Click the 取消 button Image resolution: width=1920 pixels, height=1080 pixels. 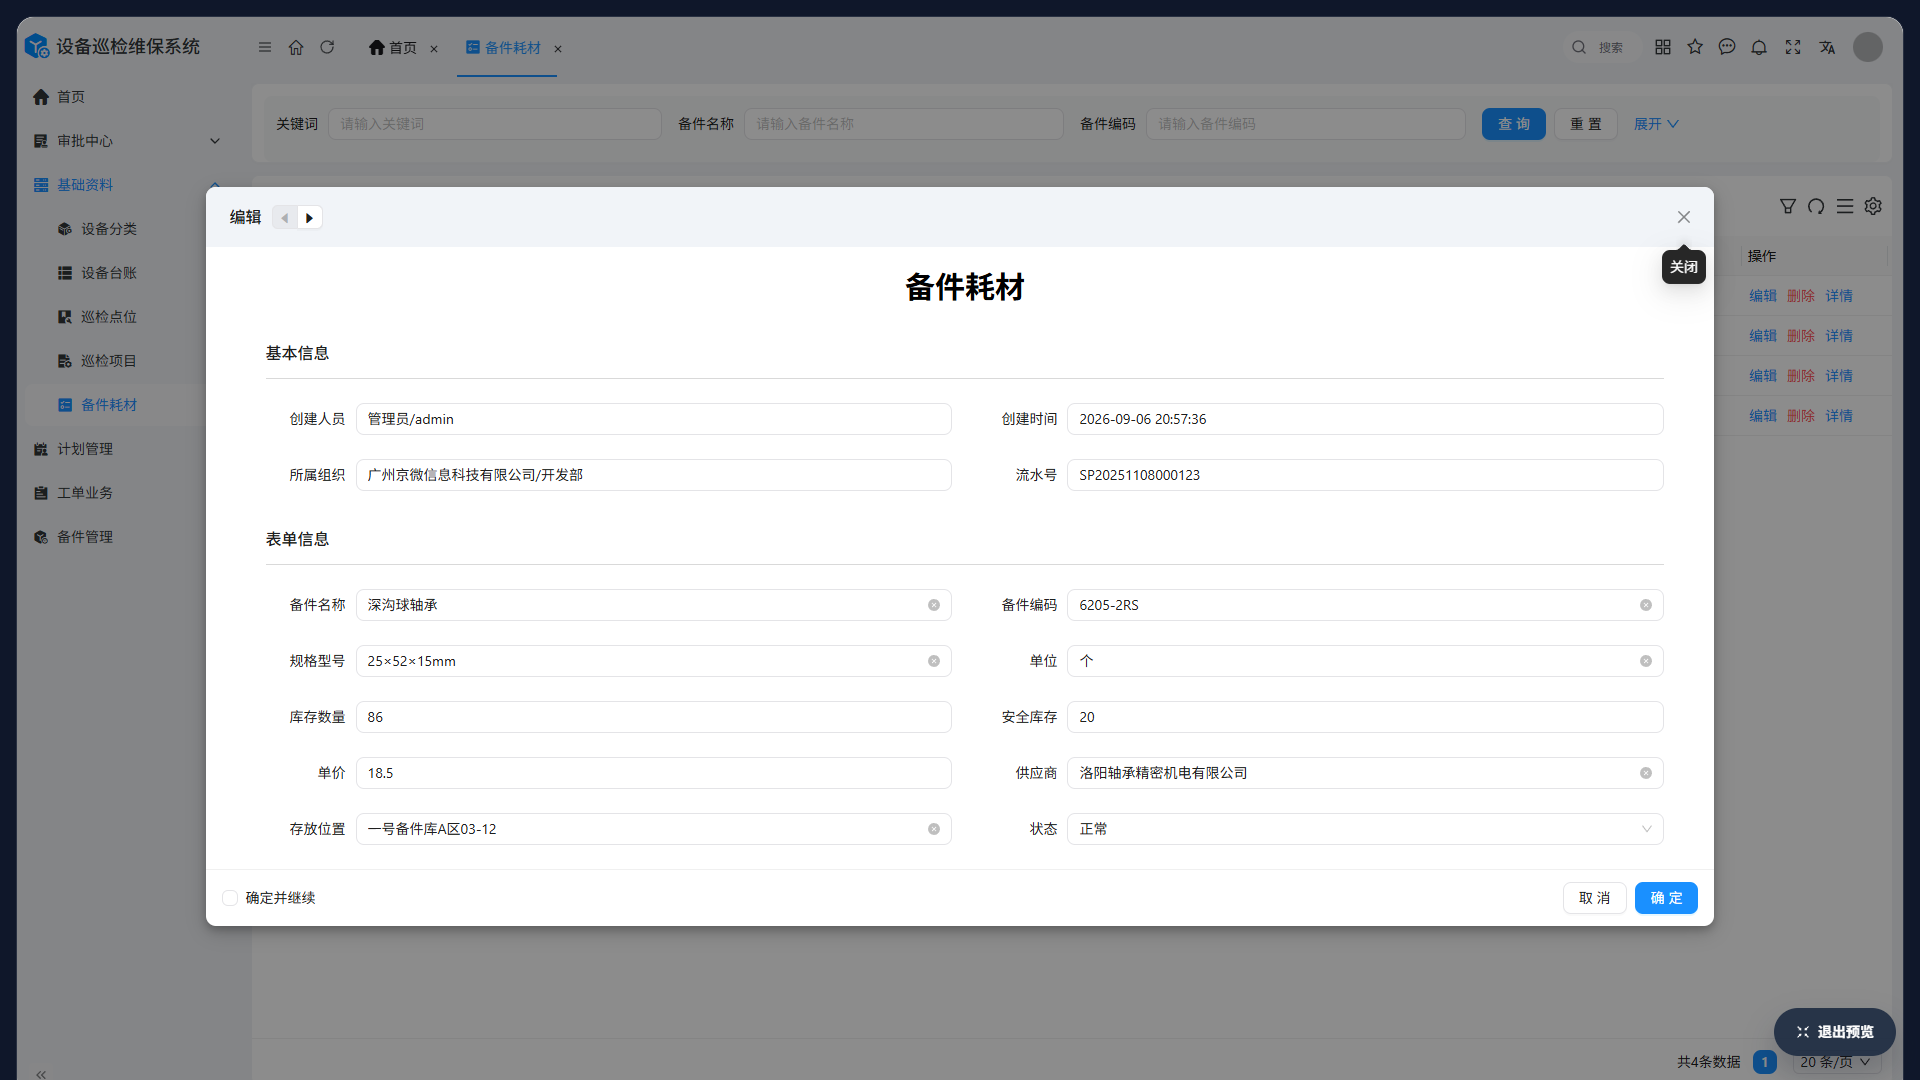click(x=1595, y=898)
